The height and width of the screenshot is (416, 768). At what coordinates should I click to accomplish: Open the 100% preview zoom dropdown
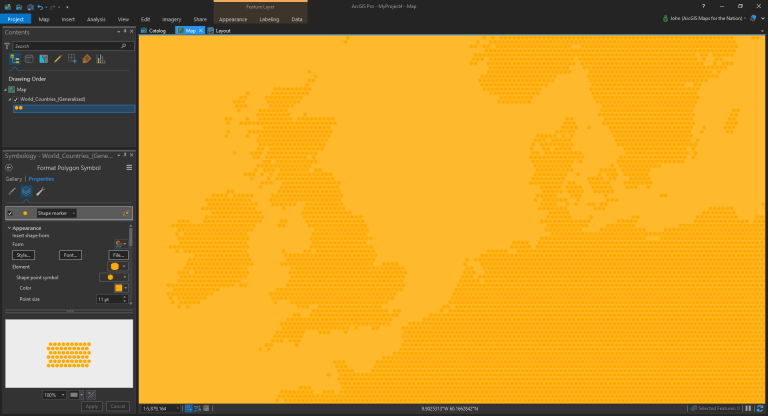click(x=54, y=395)
